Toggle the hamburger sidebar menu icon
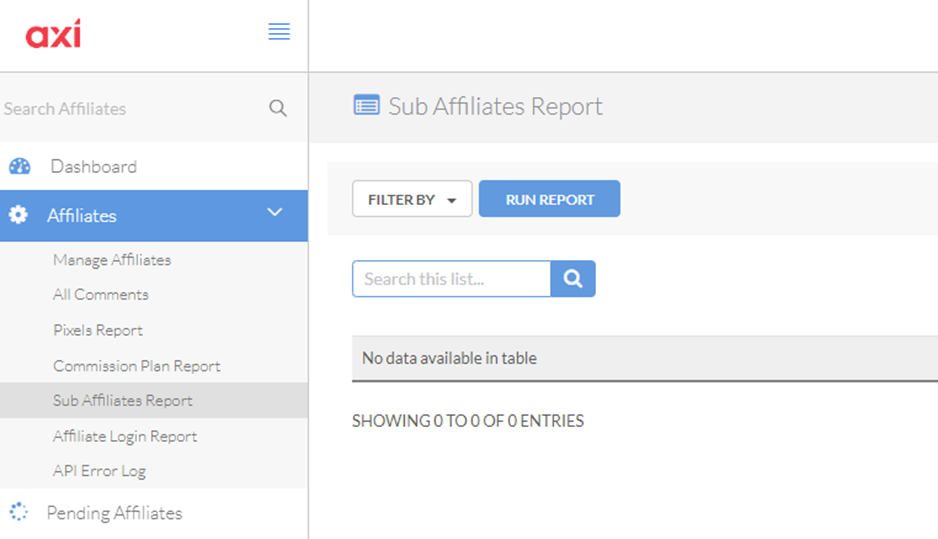Screen dimensions: 938x539 (x=279, y=31)
